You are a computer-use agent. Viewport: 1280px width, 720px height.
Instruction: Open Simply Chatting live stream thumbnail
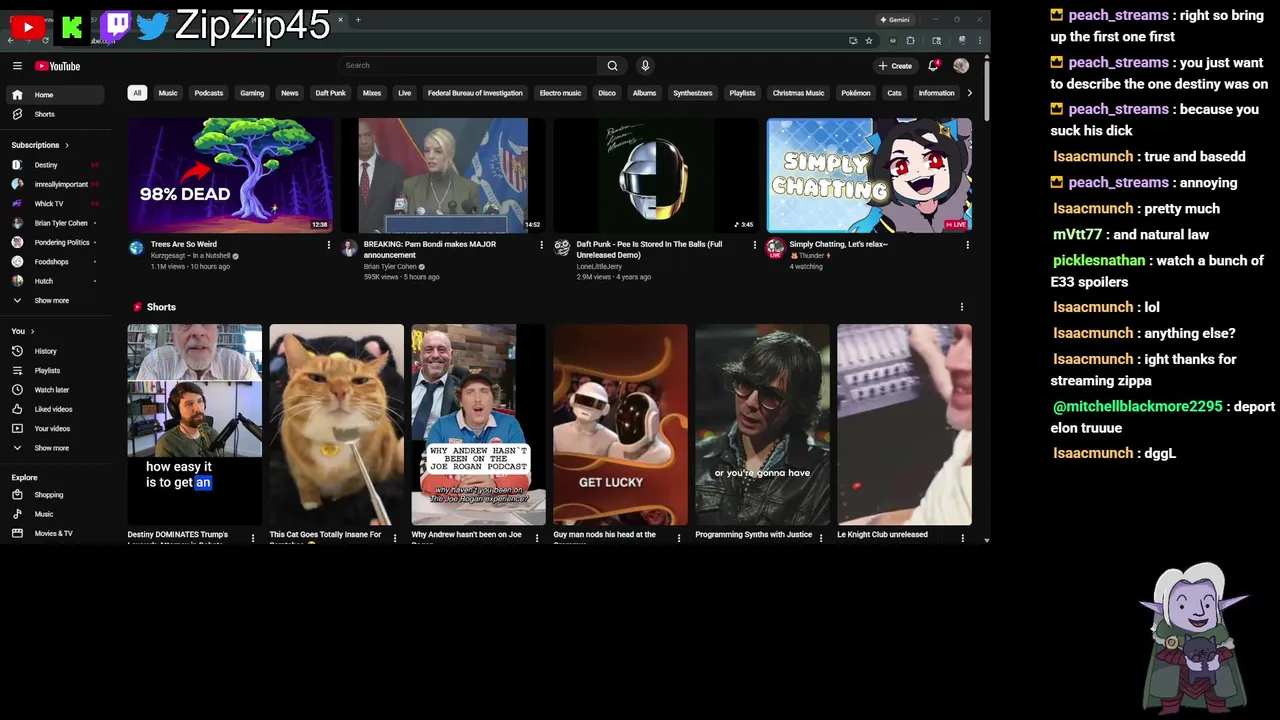click(x=869, y=175)
